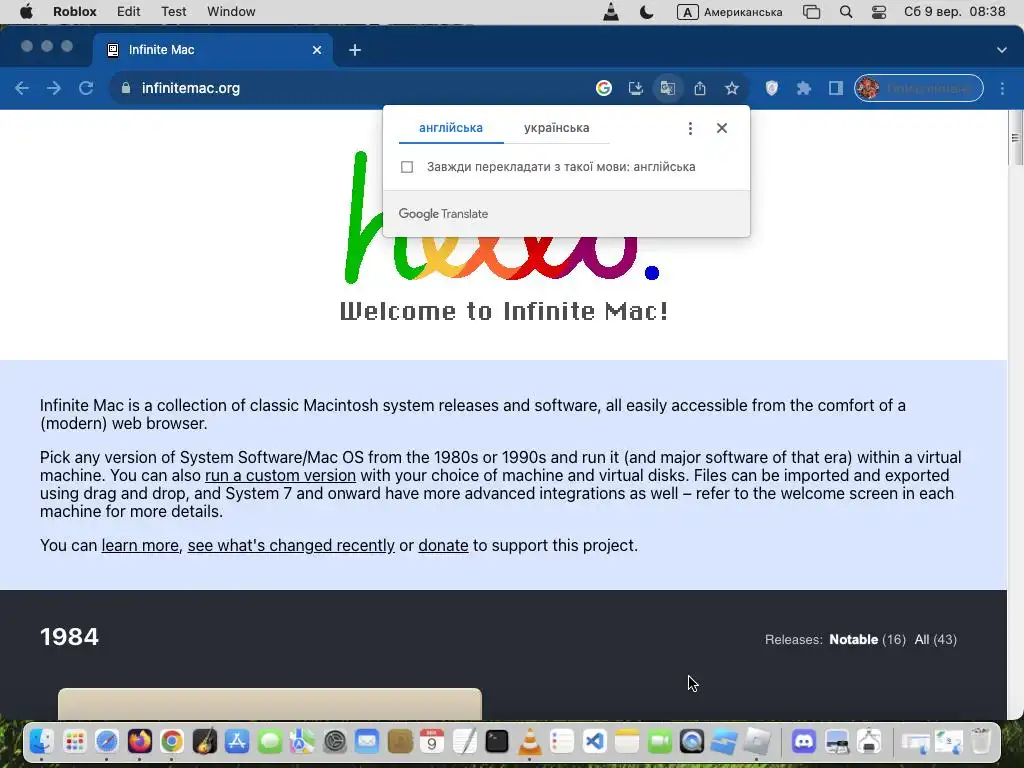The height and width of the screenshot is (768, 1024).
Task: Switch to Google Chrome in Dock
Action: coord(172,742)
